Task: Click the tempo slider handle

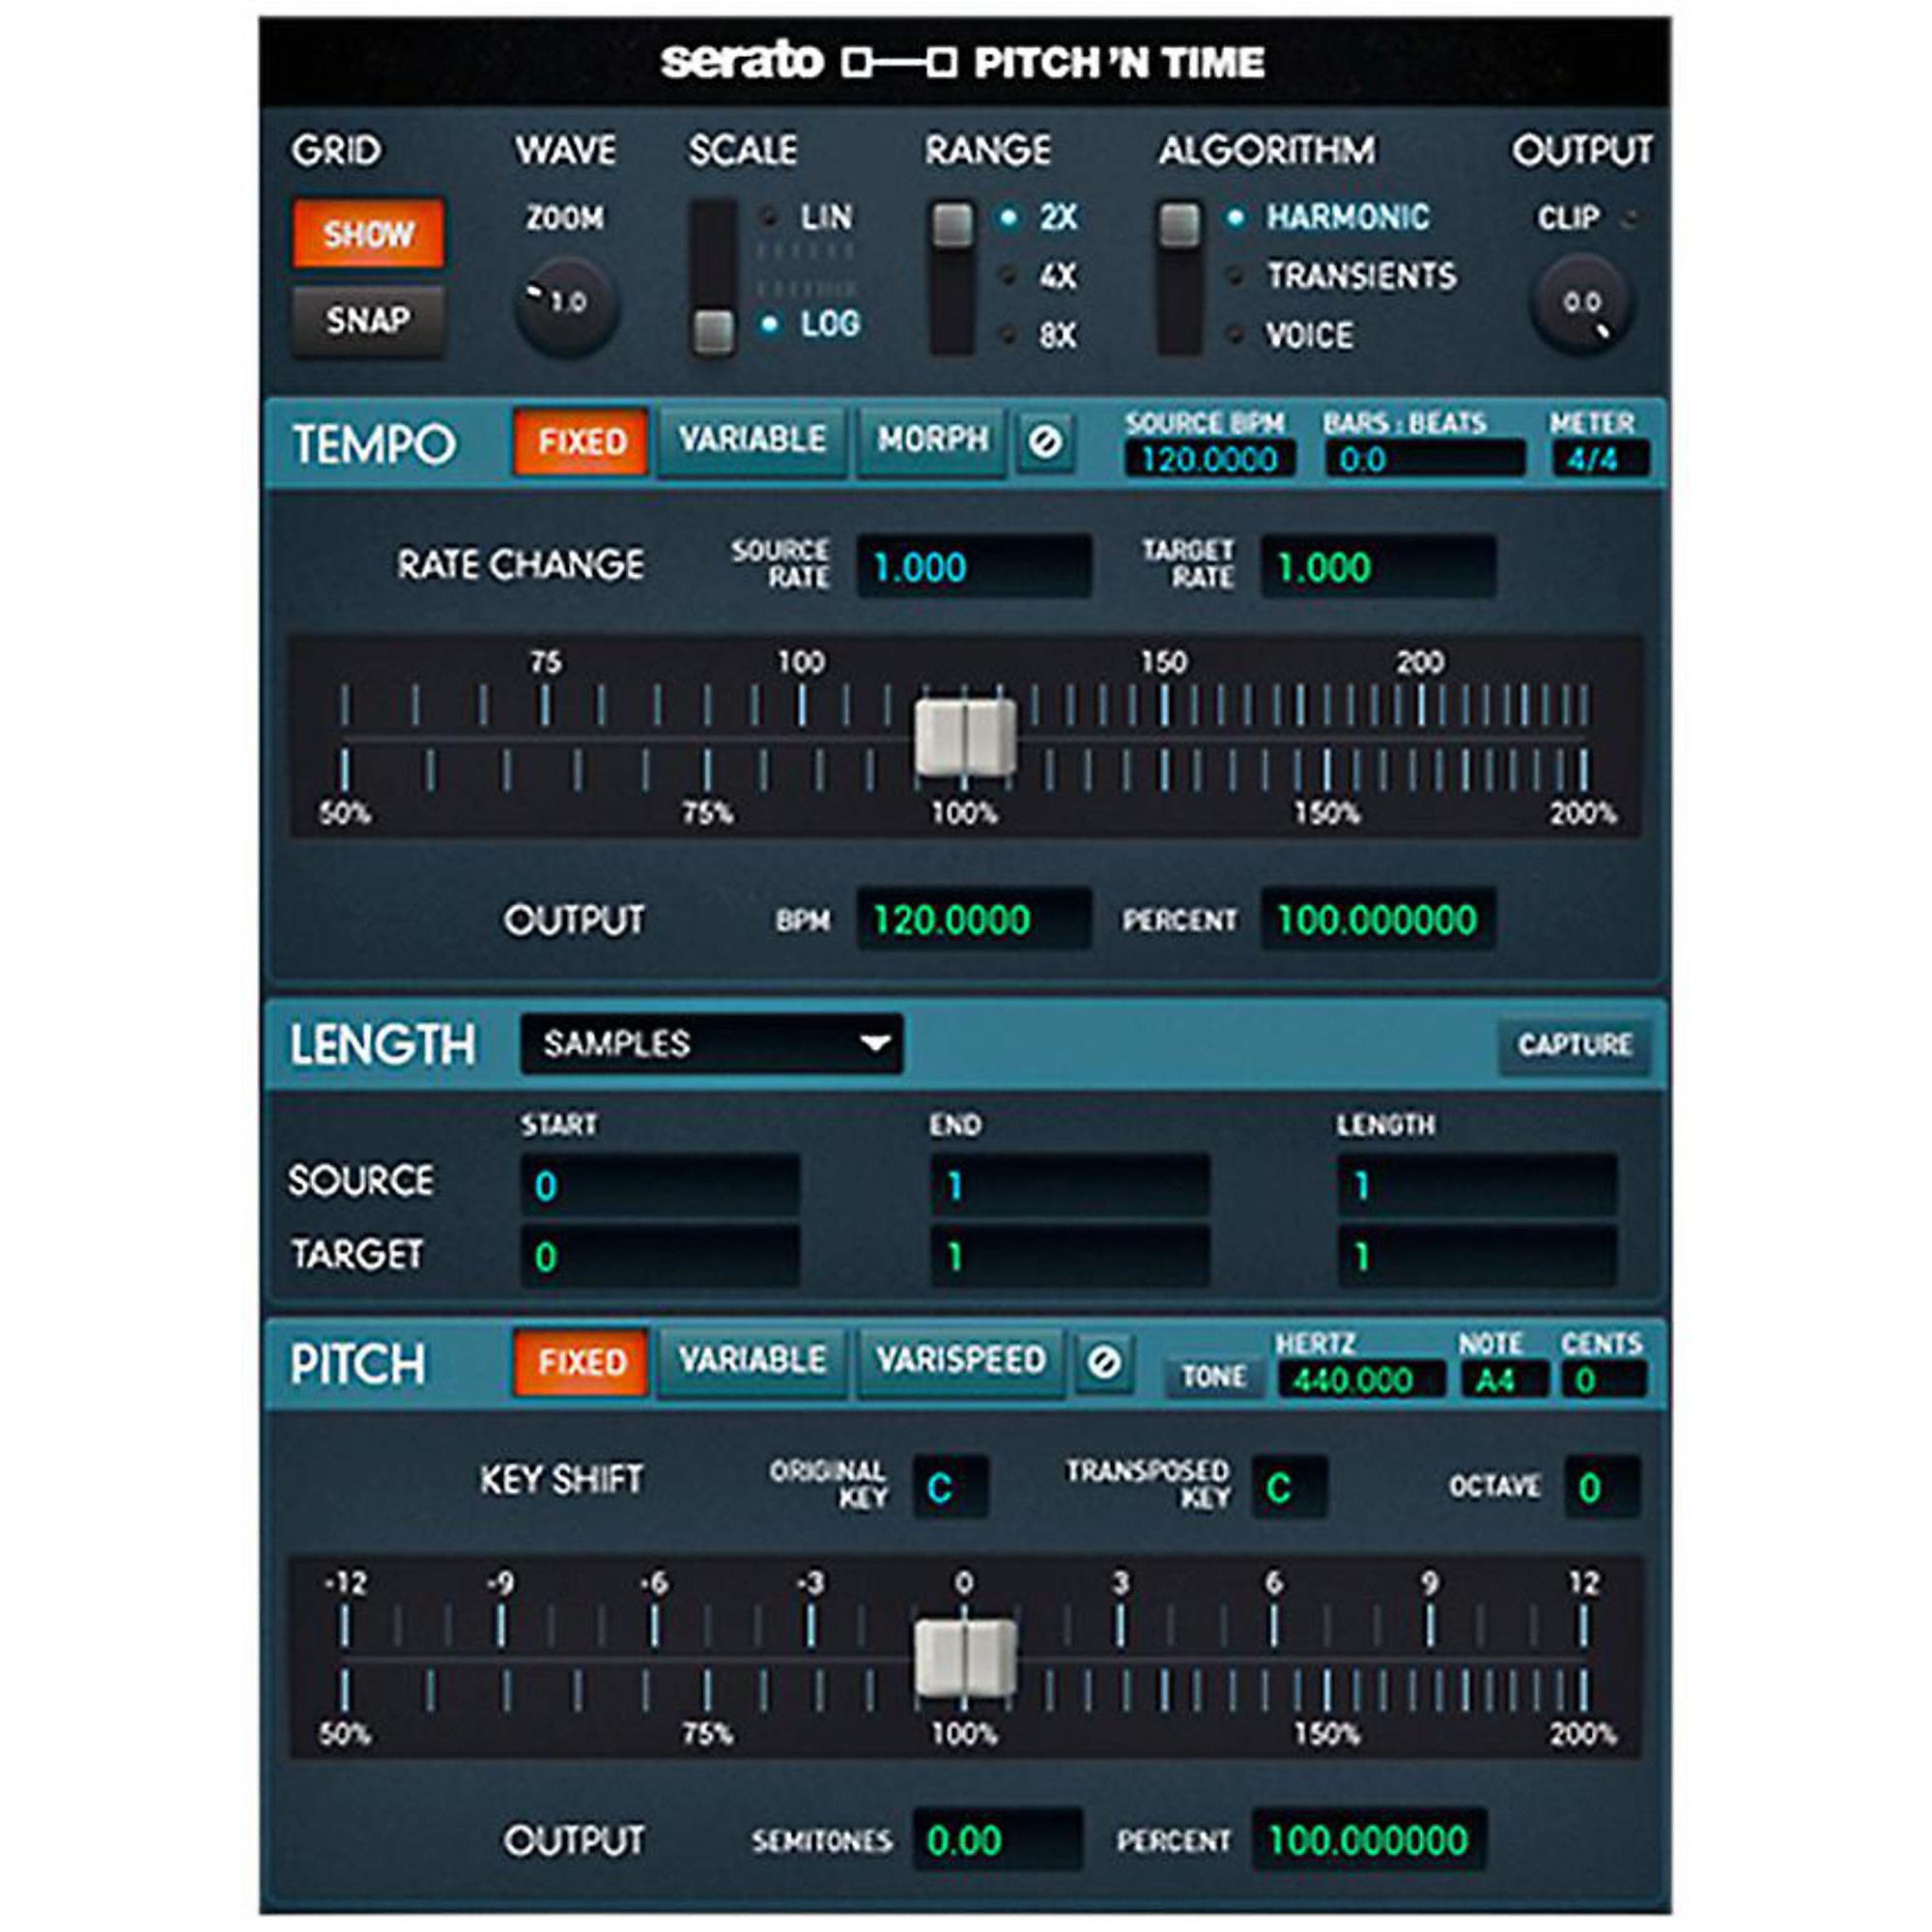Action: point(965,737)
